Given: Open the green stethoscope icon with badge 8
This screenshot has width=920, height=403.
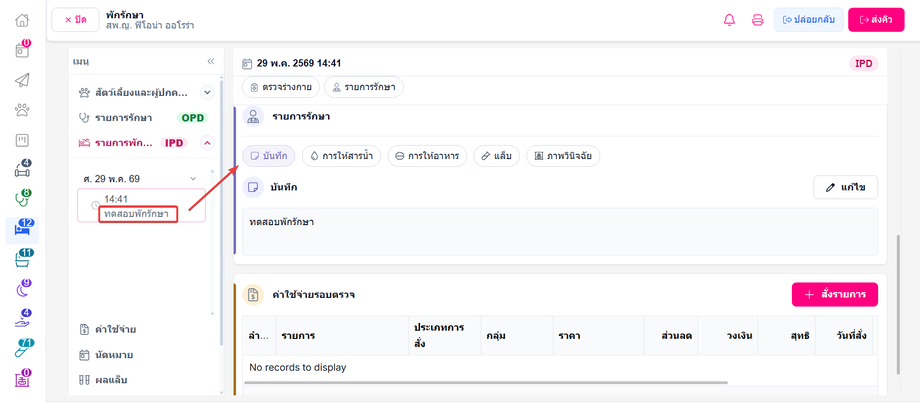Looking at the screenshot, I should (x=22, y=199).
